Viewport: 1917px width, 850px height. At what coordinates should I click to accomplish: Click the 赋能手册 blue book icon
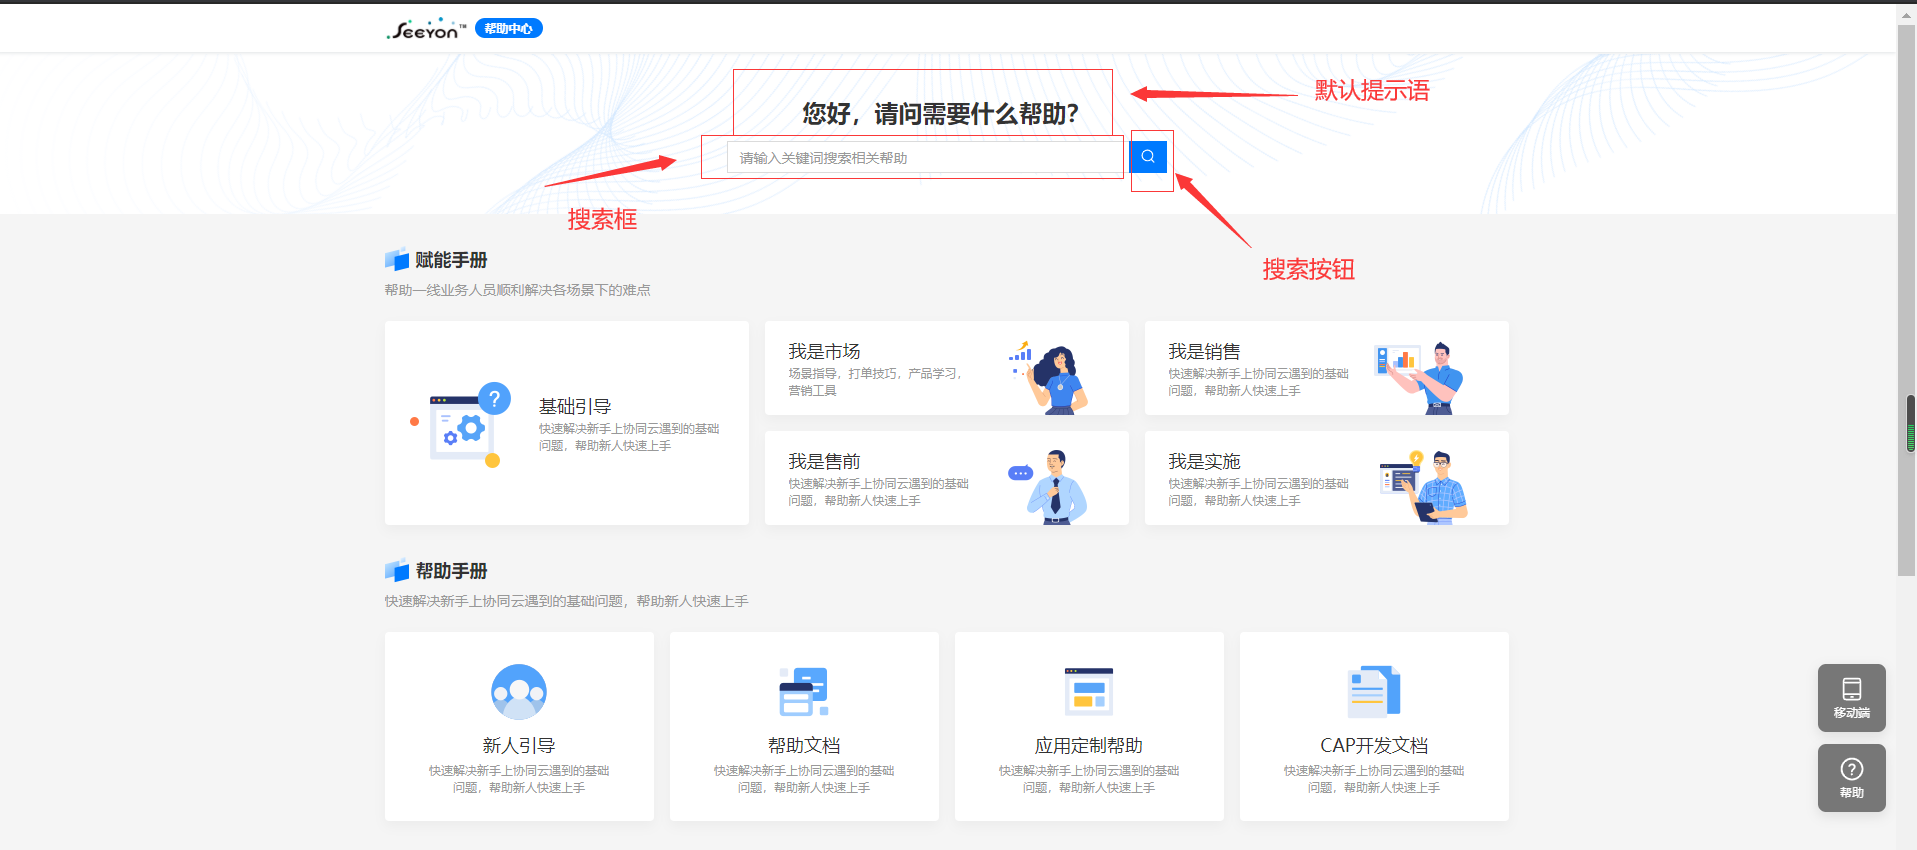397,260
